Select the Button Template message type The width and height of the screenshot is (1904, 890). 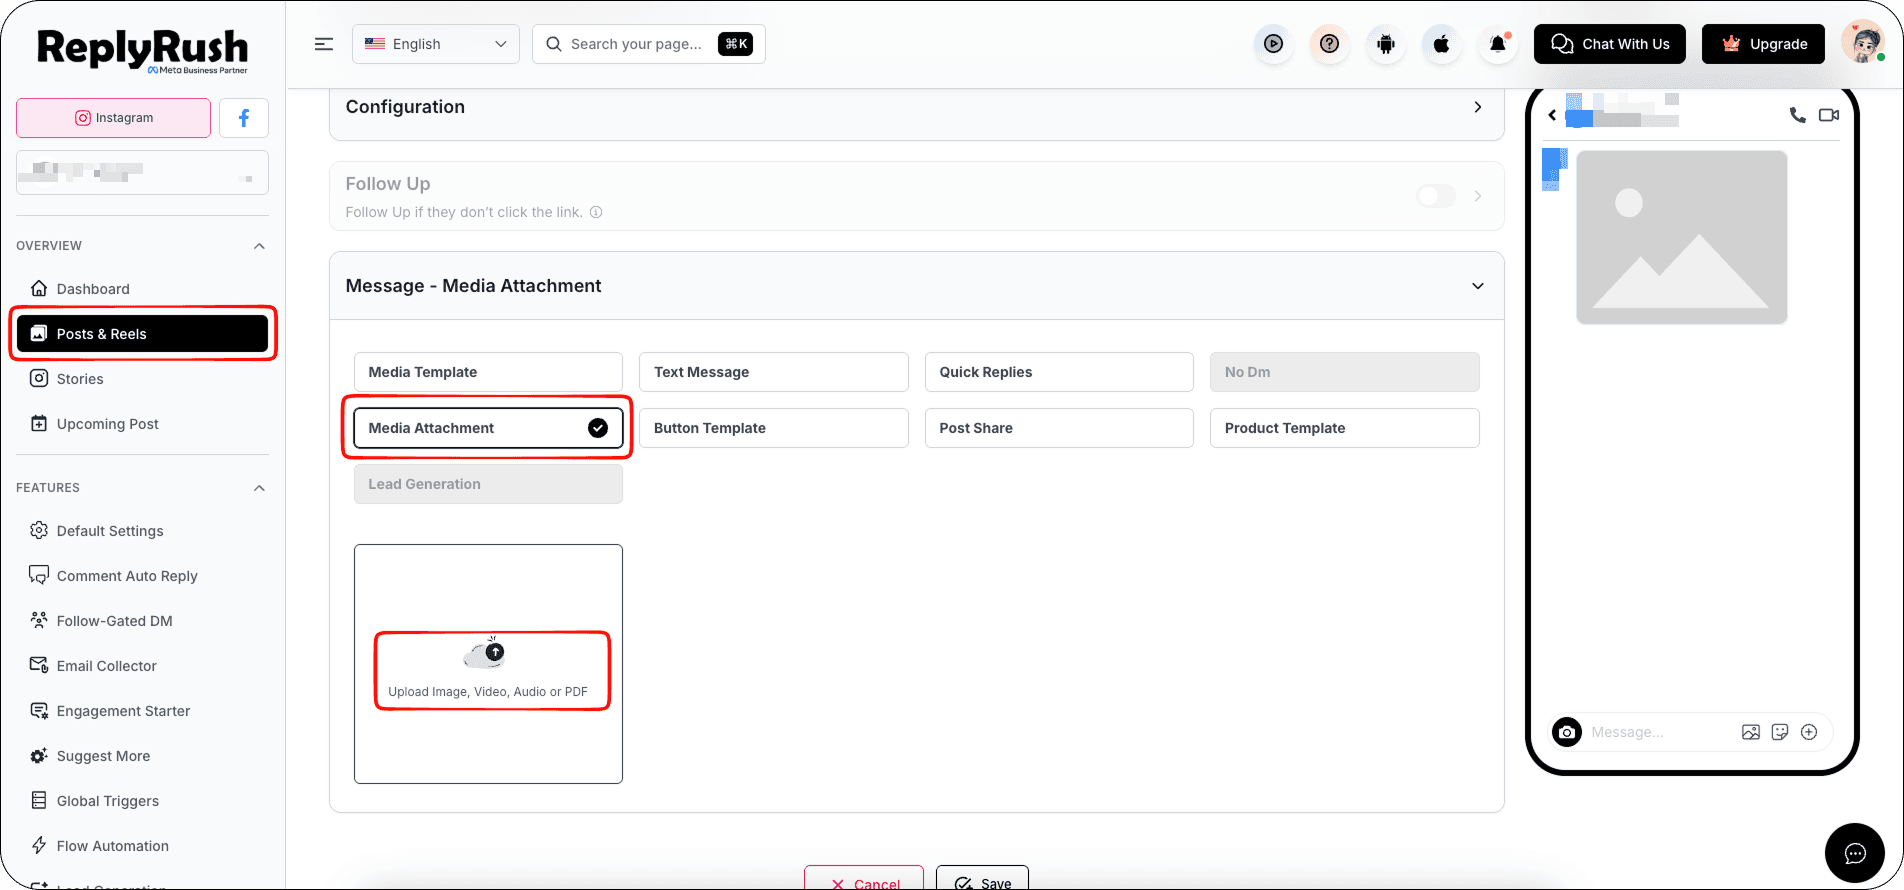pos(774,428)
